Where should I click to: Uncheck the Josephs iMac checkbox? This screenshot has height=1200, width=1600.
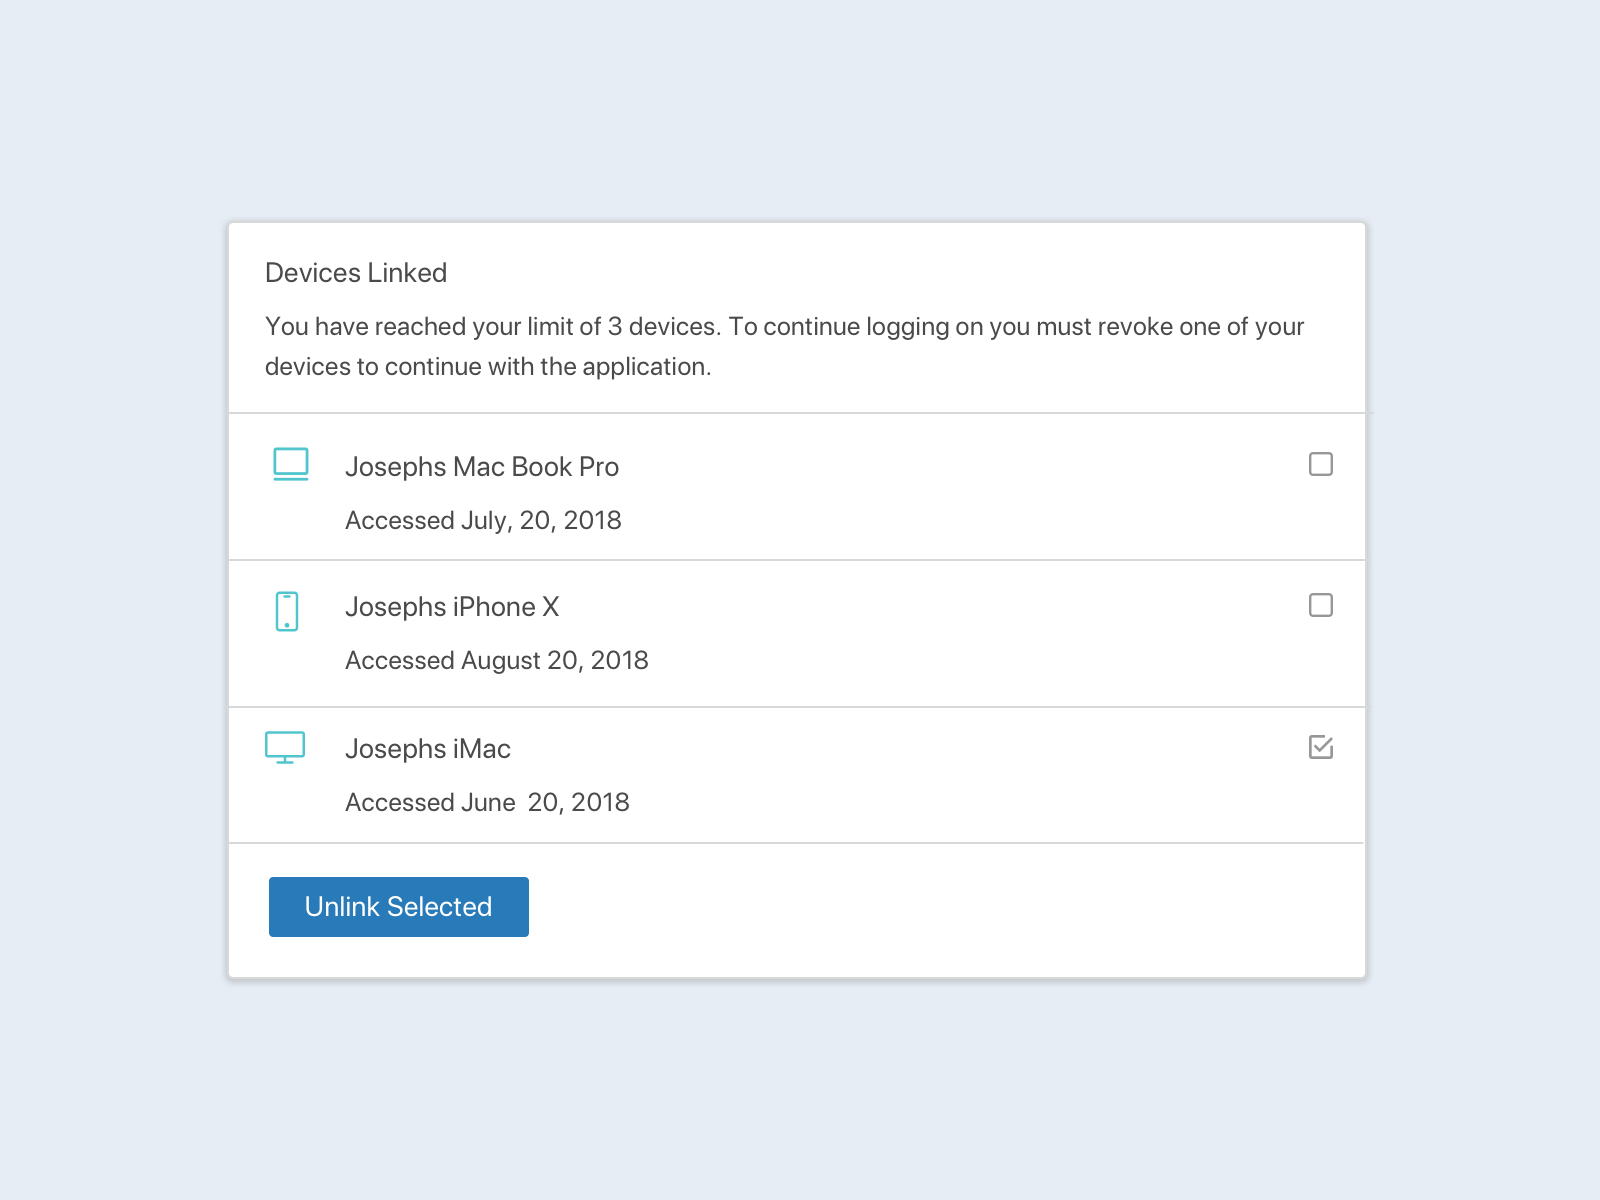(1321, 747)
